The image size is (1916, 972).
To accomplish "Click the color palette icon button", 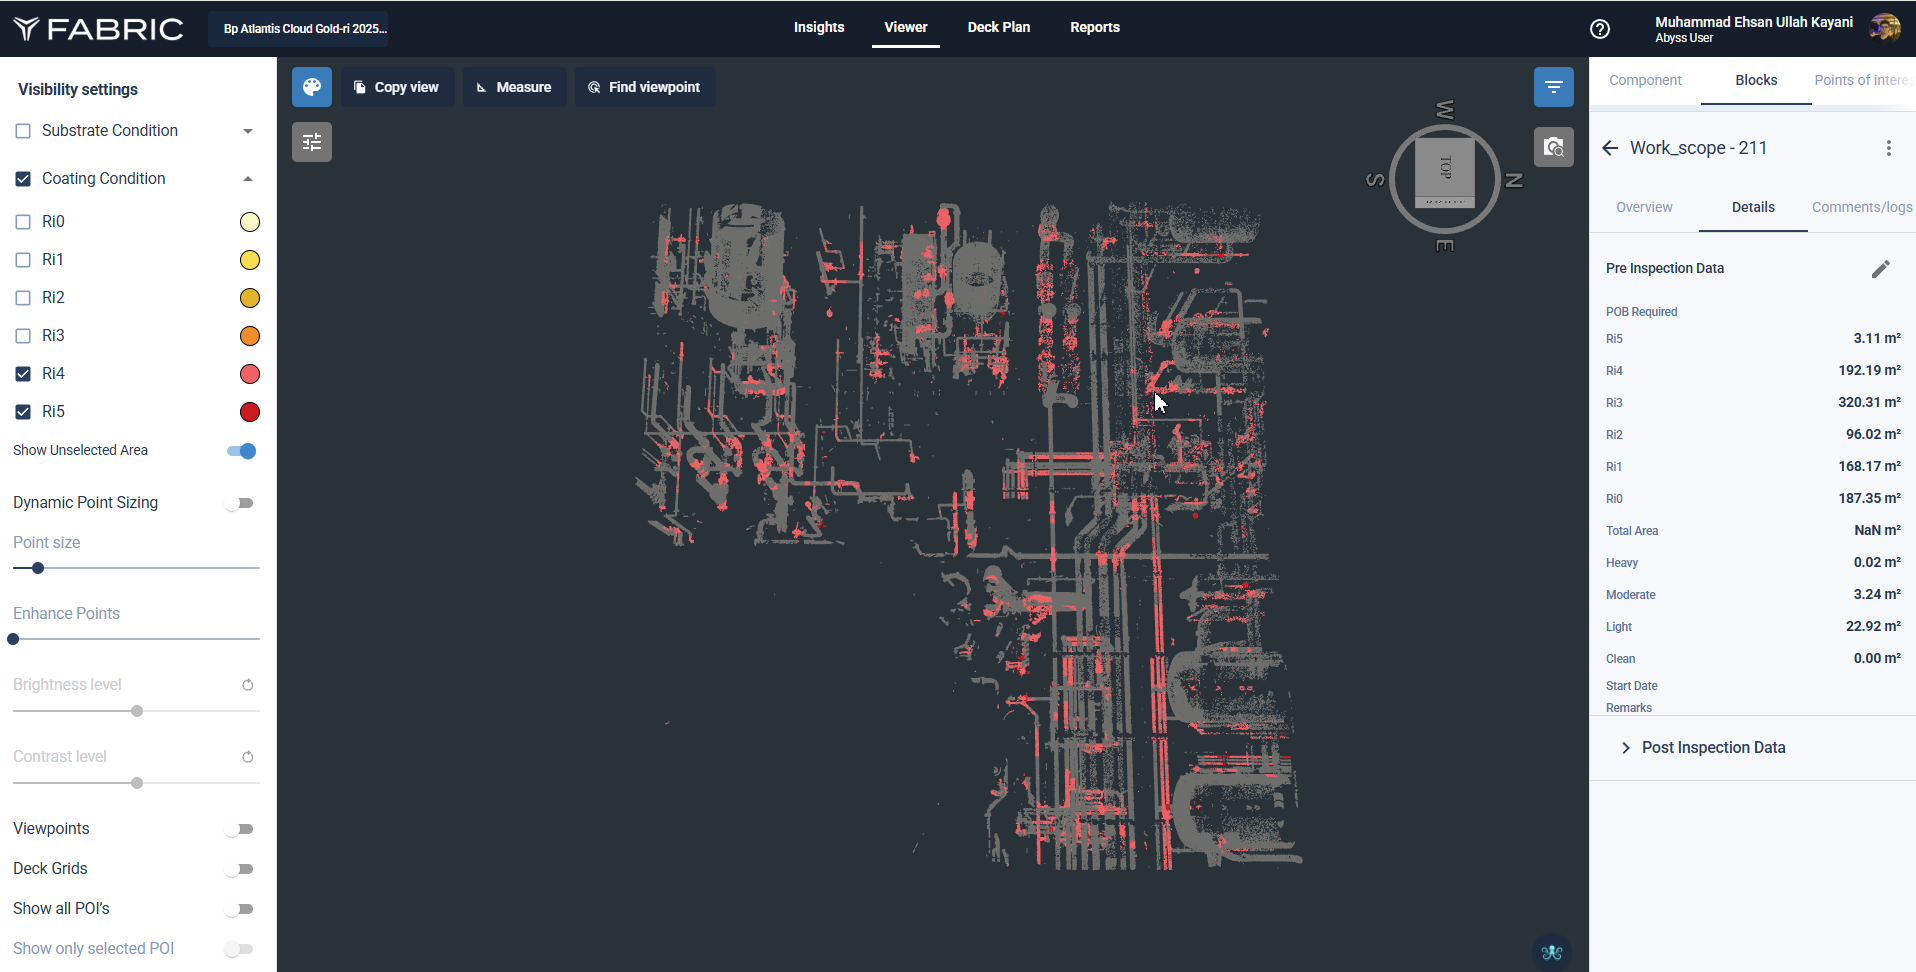I will 312,87.
